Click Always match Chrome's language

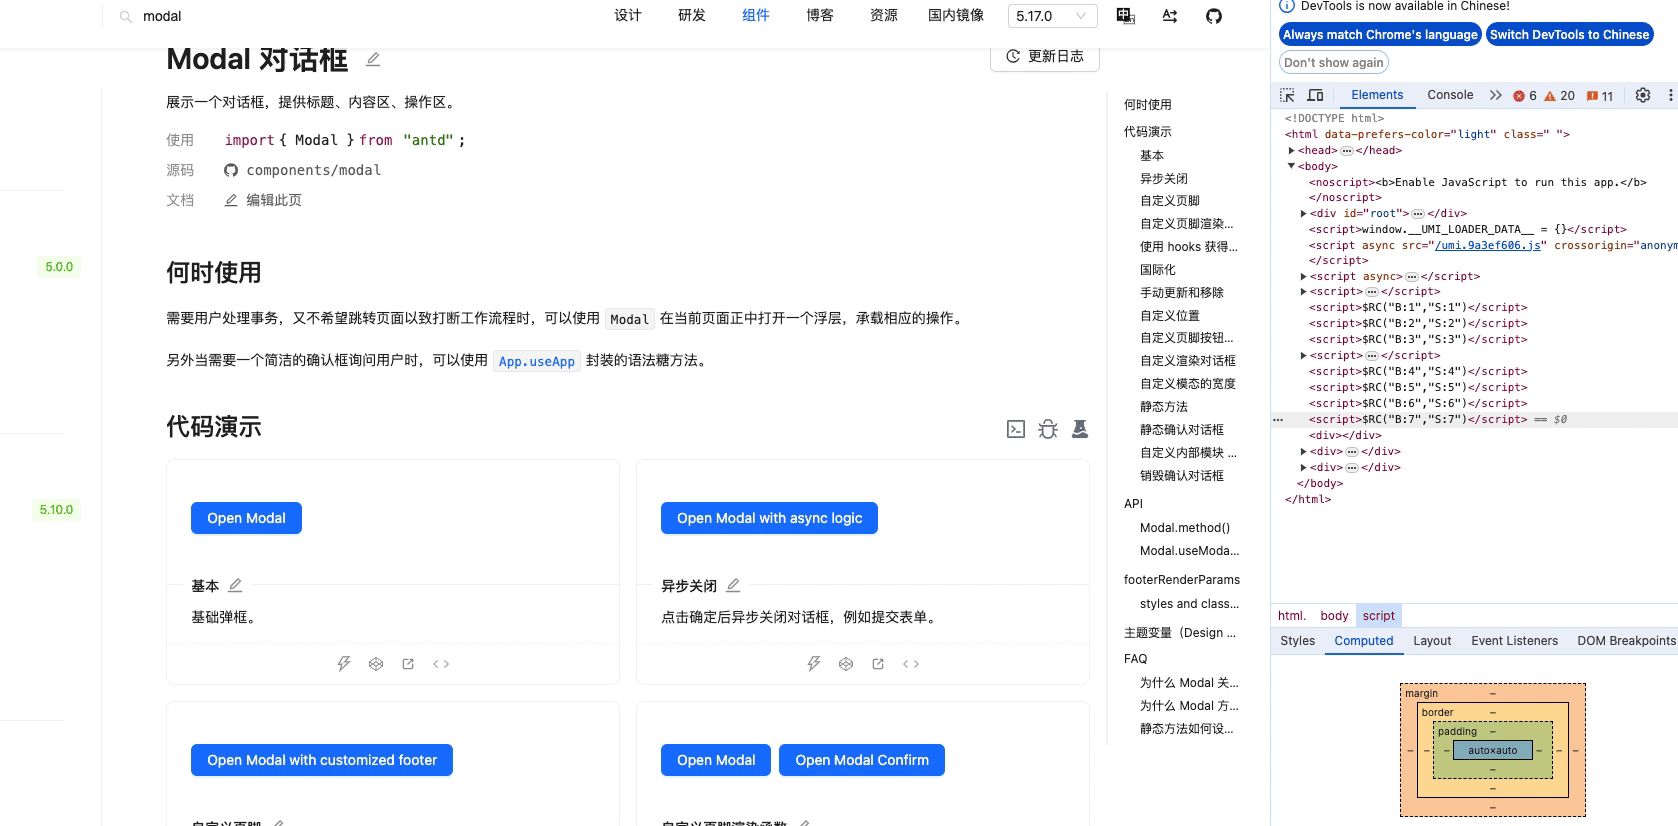pyautogui.click(x=1380, y=35)
